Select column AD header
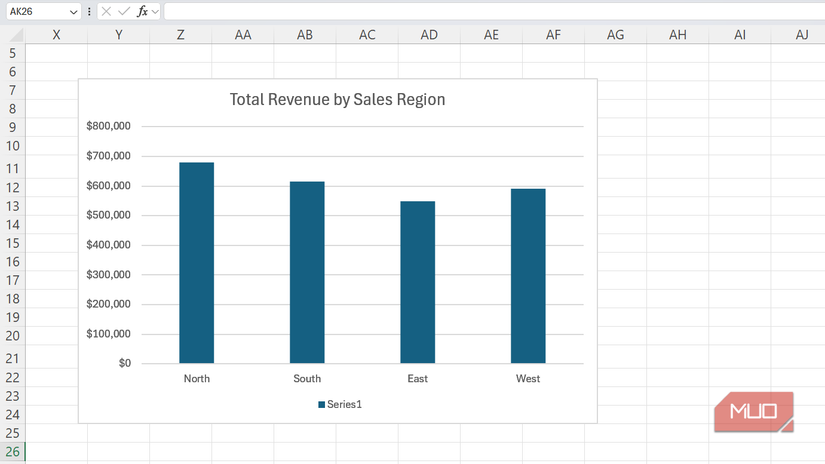Screen dimensions: 825x464 point(429,35)
